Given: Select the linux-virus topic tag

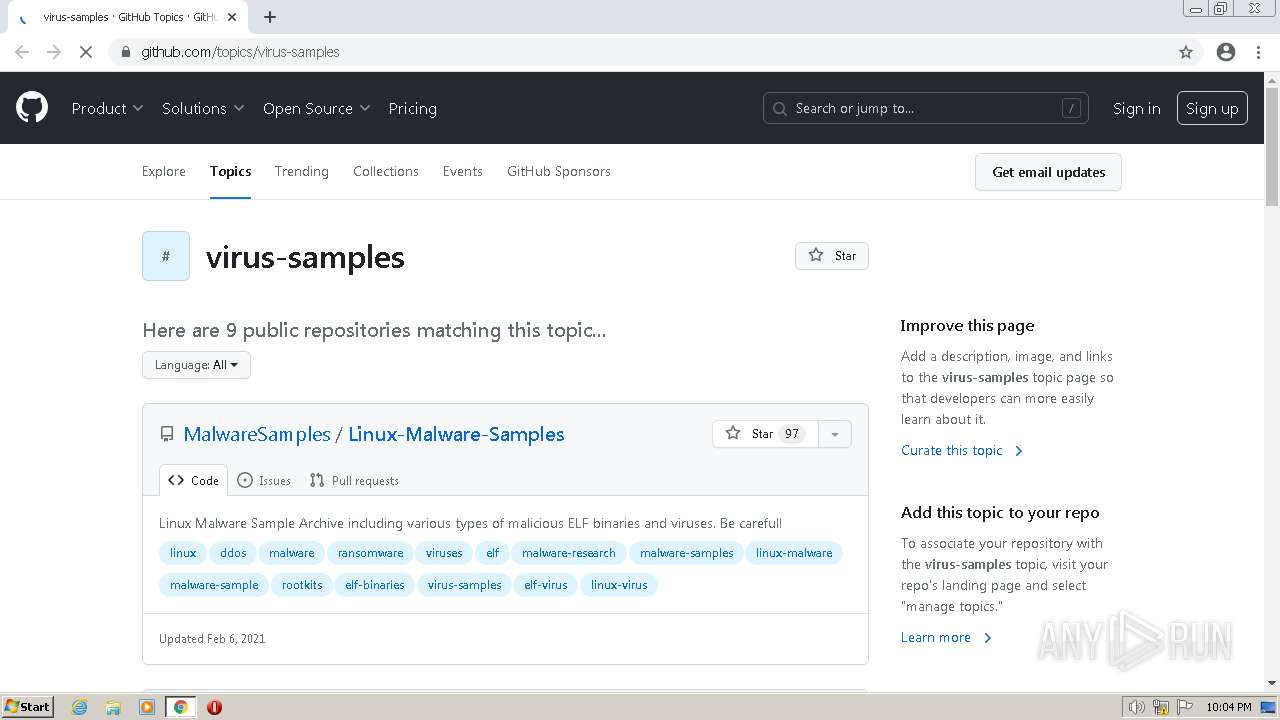Looking at the screenshot, I should [x=619, y=585].
